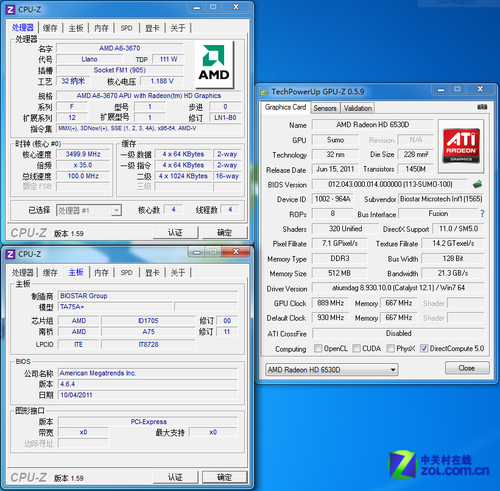Click the Socket FM1 (905) field
Viewport: 500px width, 491px height.
coord(120,70)
